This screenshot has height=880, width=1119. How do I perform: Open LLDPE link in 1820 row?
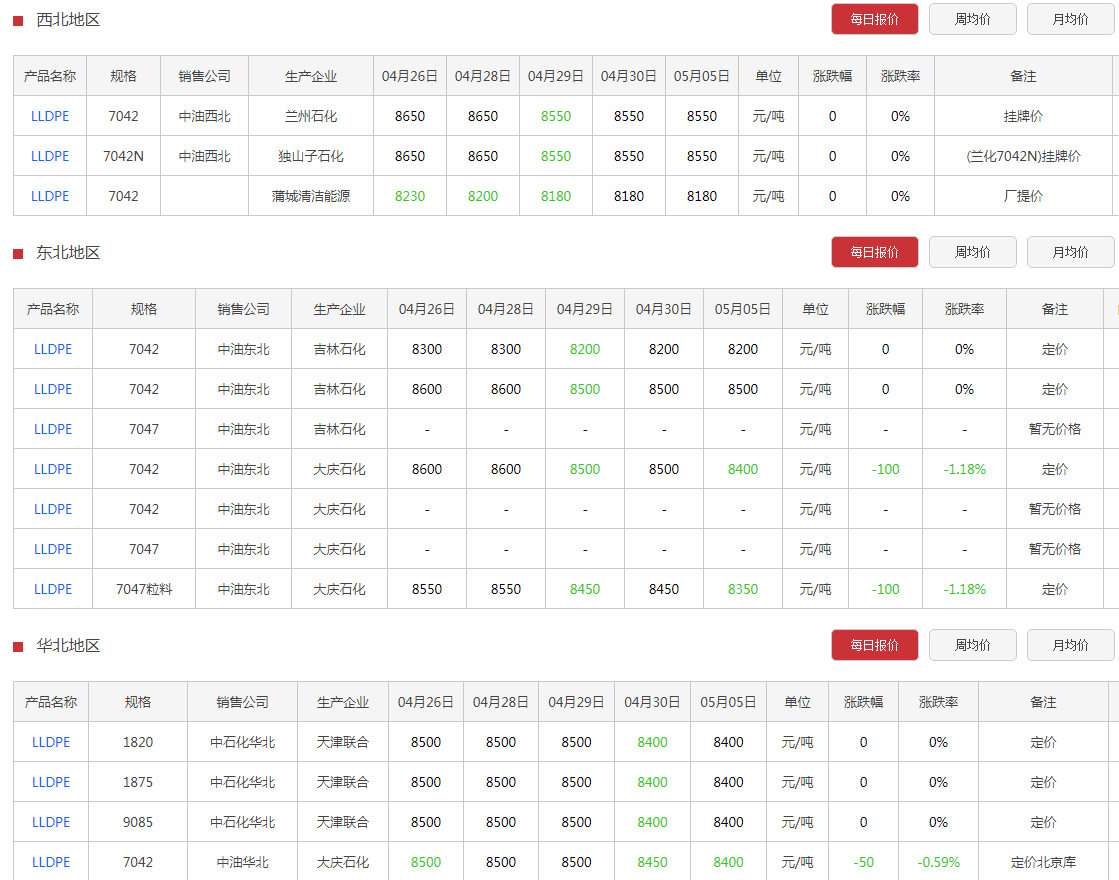click(x=51, y=742)
